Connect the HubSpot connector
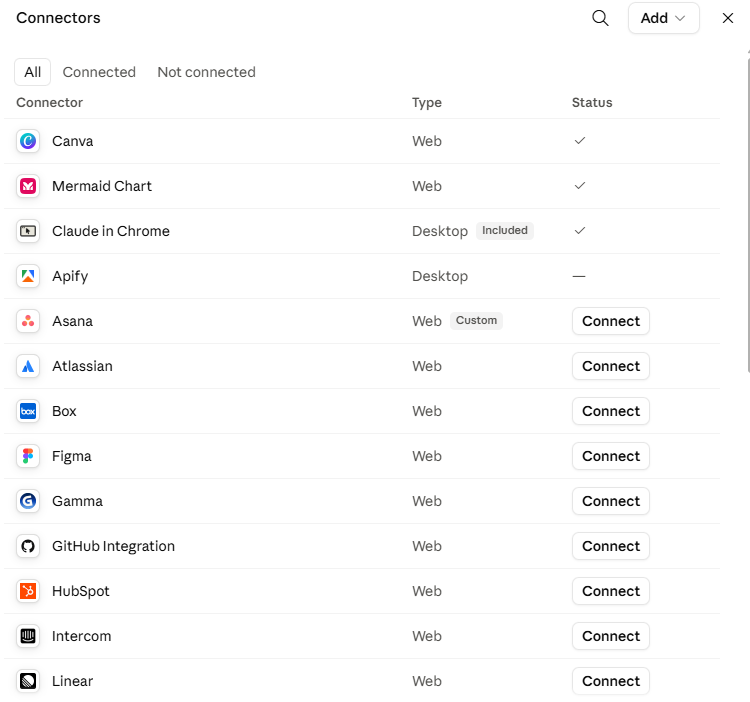This screenshot has height=702, width=750. [x=611, y=591]
